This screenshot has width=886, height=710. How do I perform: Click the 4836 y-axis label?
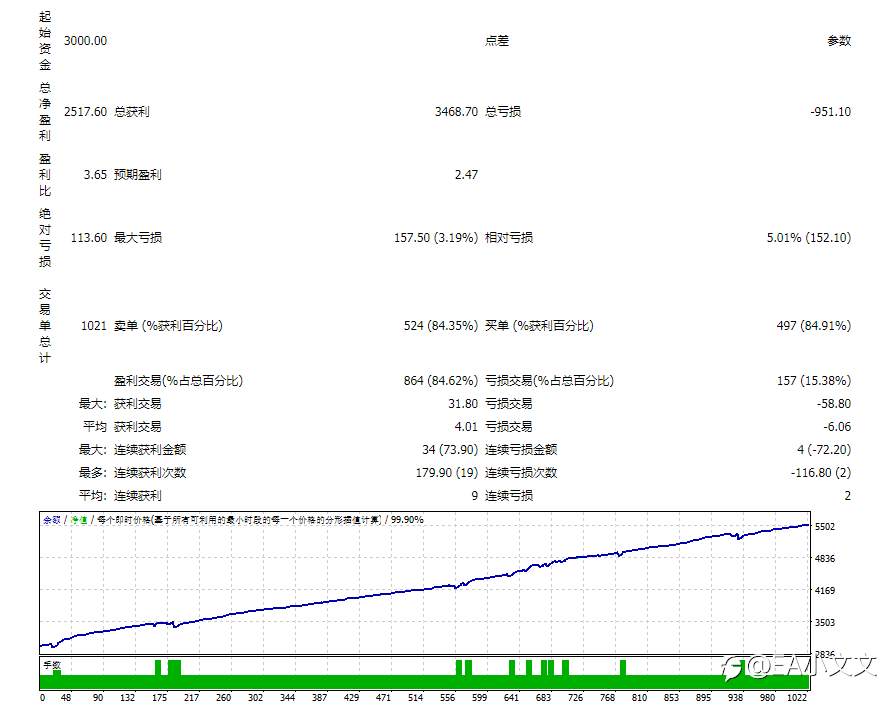[x=824, y=559]
